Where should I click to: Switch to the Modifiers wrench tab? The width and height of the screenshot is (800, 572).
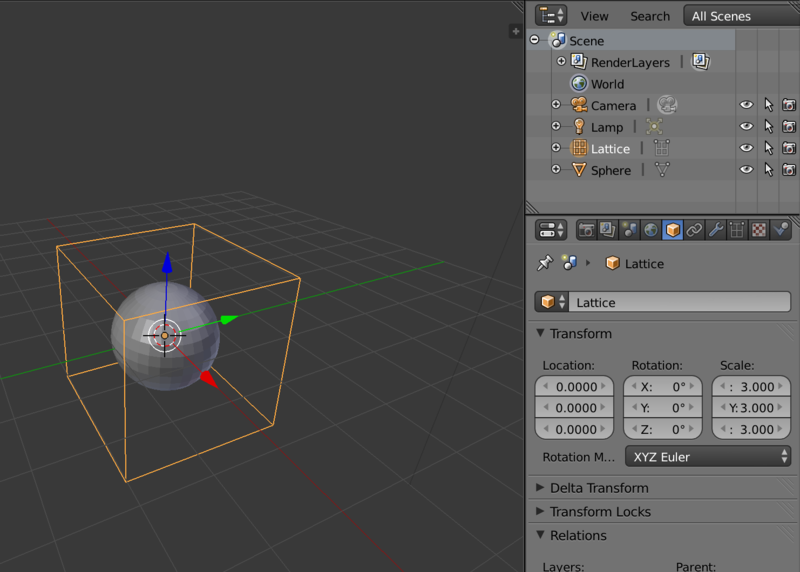click(716, 230)
